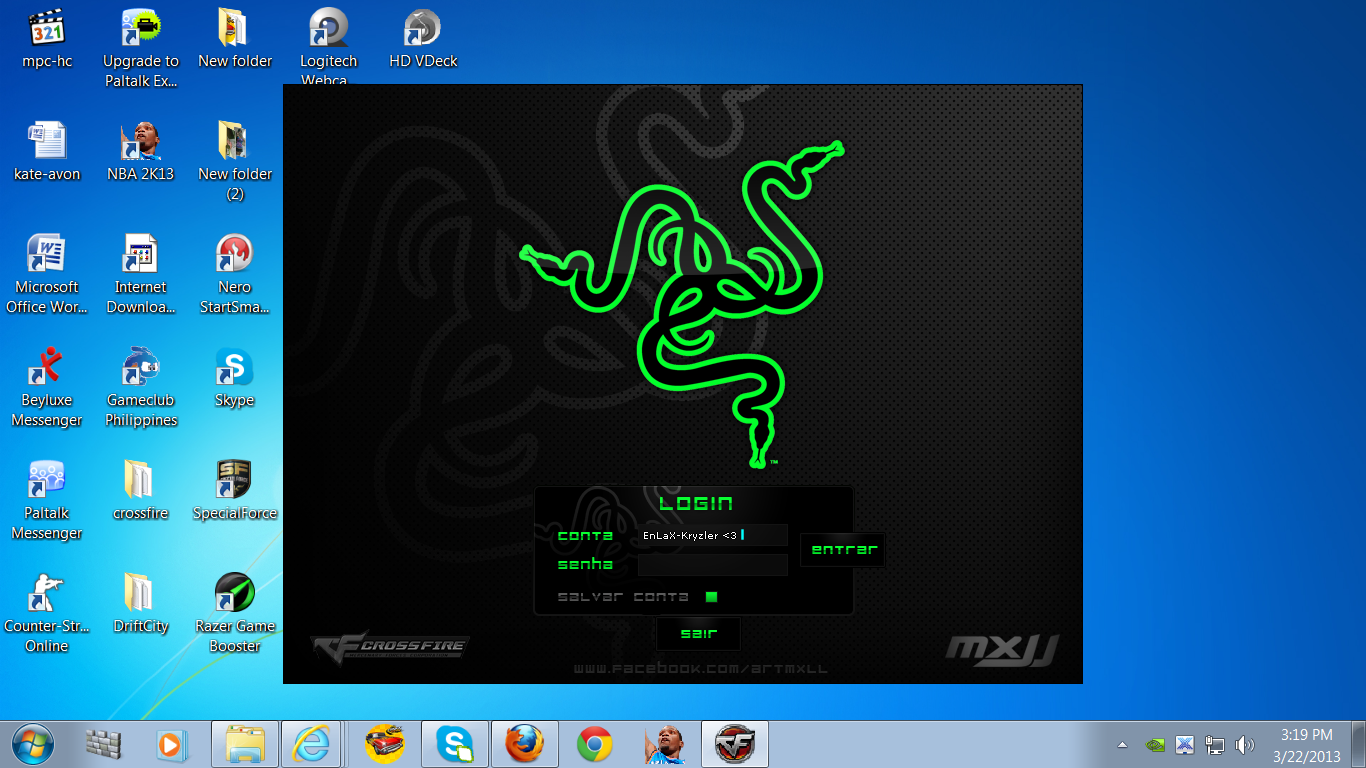
Task: Click the entrar login button
Action: click(844, 550)
